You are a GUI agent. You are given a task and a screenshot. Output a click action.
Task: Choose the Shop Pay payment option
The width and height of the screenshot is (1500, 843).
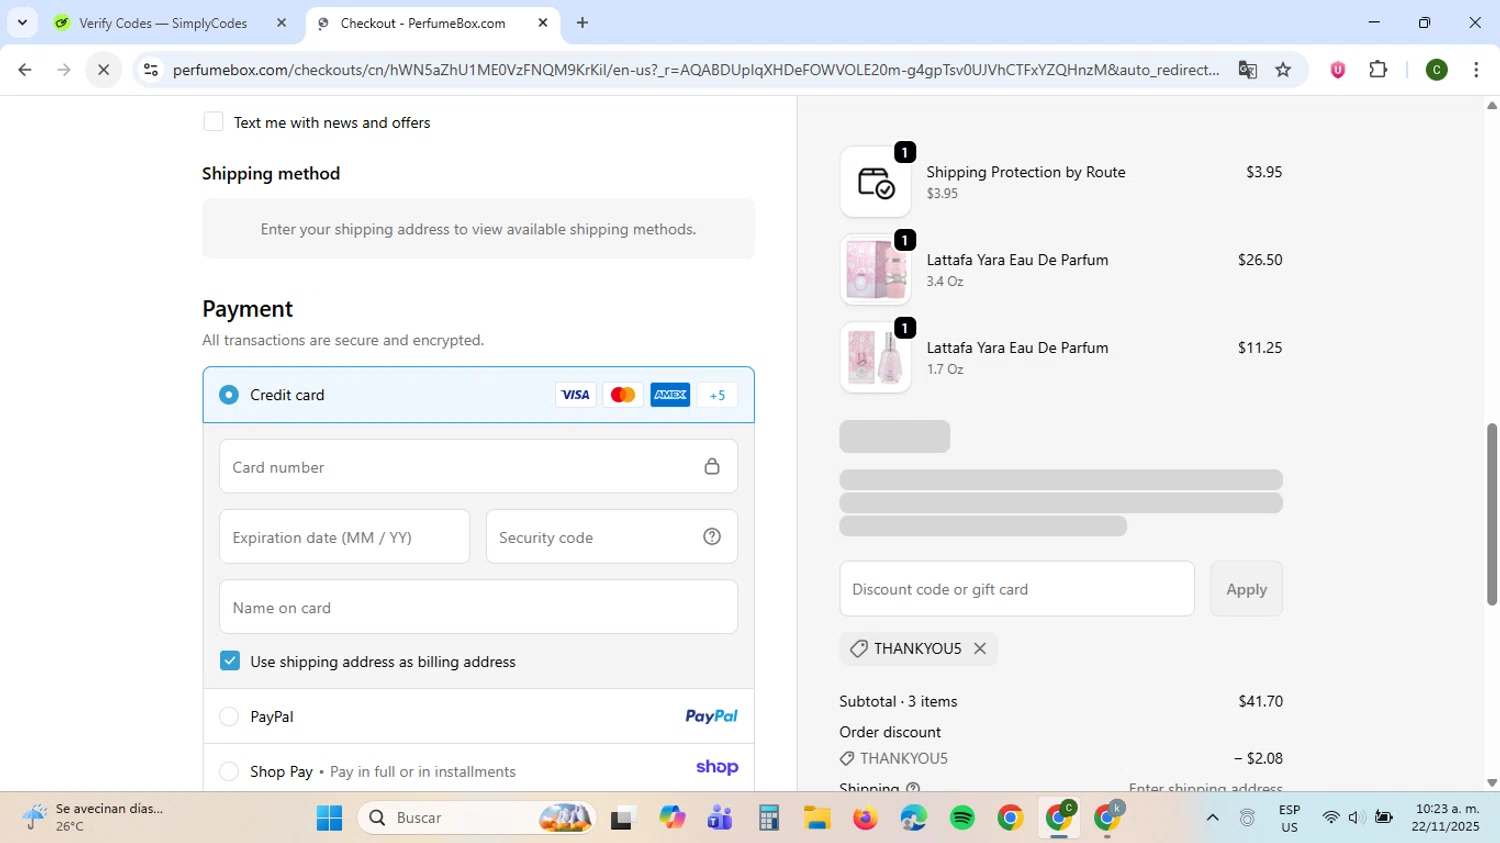229,772
